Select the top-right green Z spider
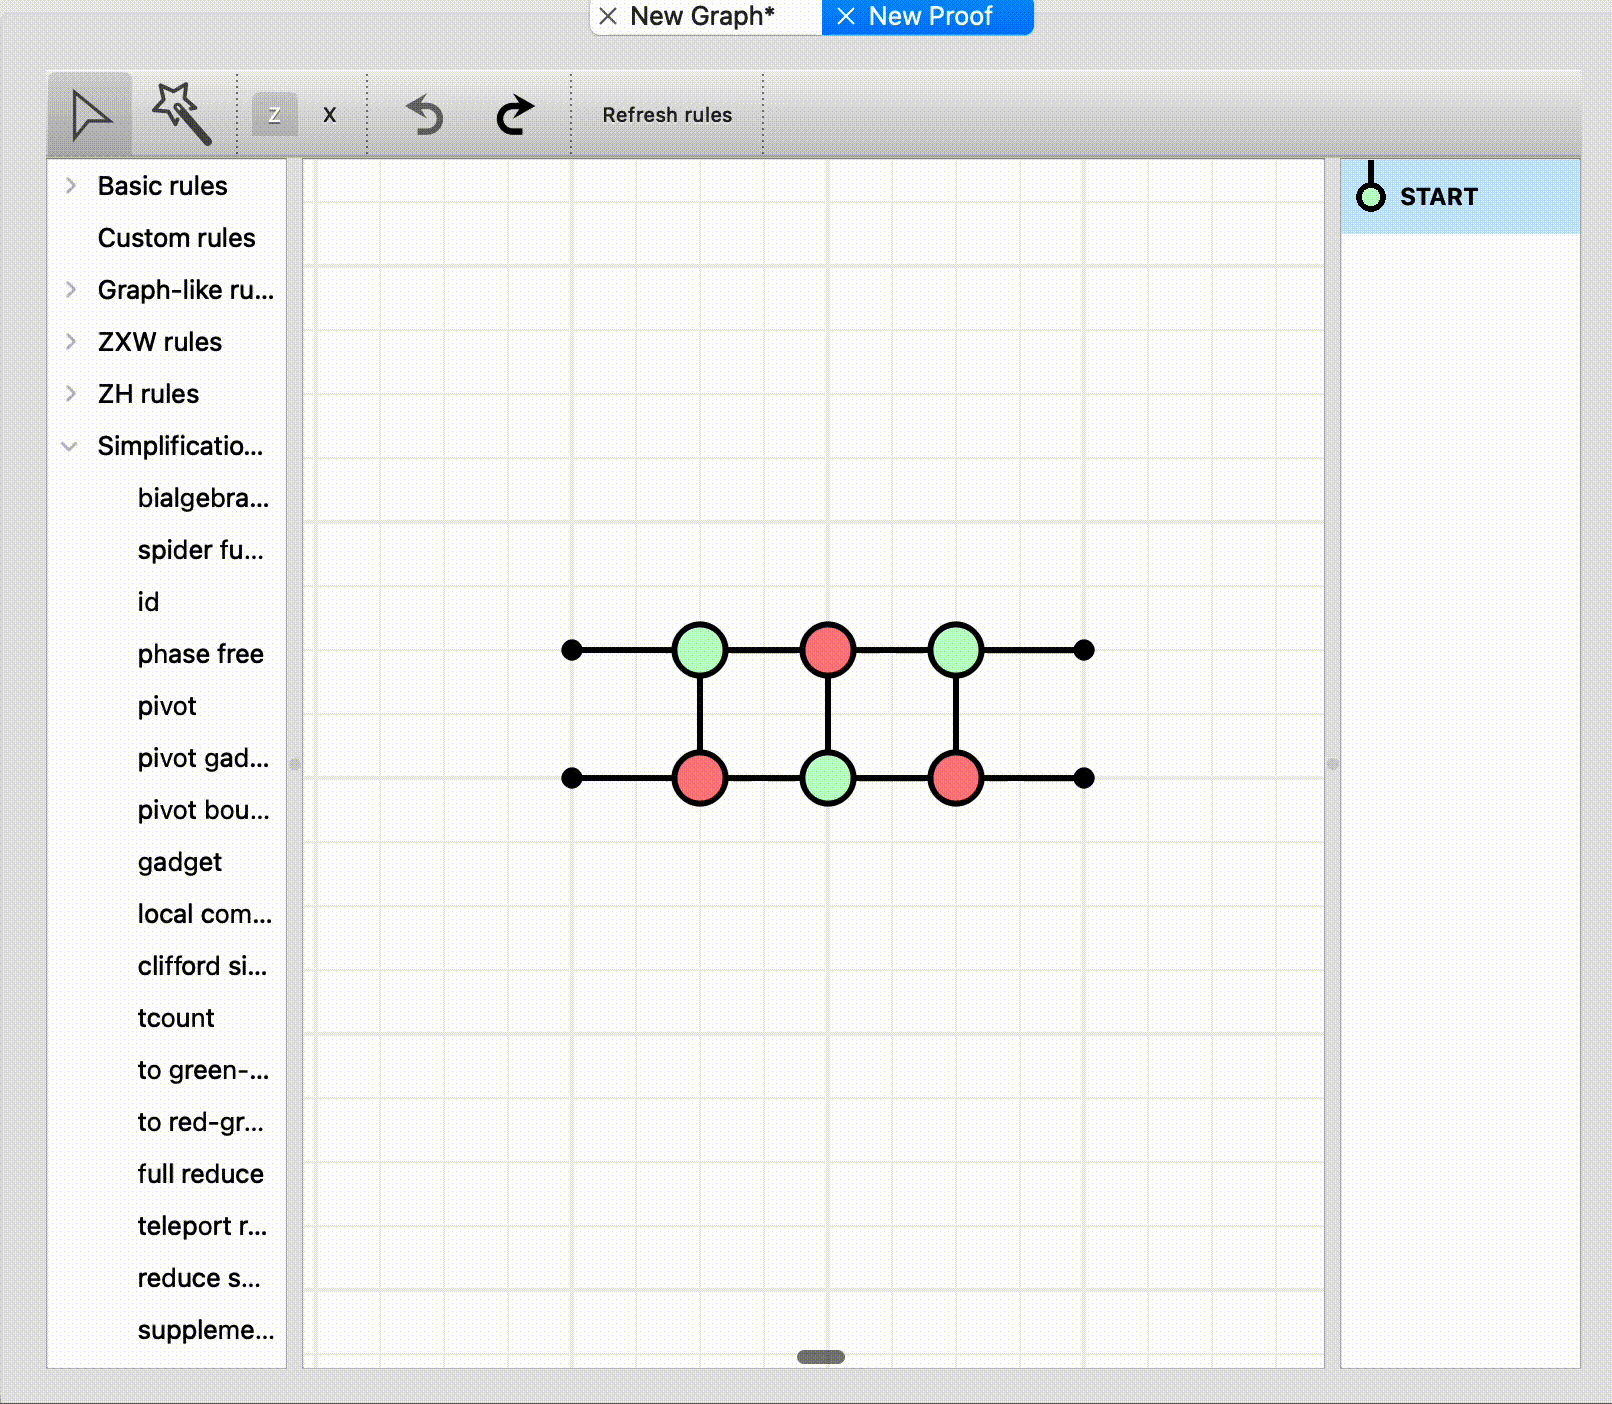This screenshot has height=1404, width=1612. tap(956, 650)
